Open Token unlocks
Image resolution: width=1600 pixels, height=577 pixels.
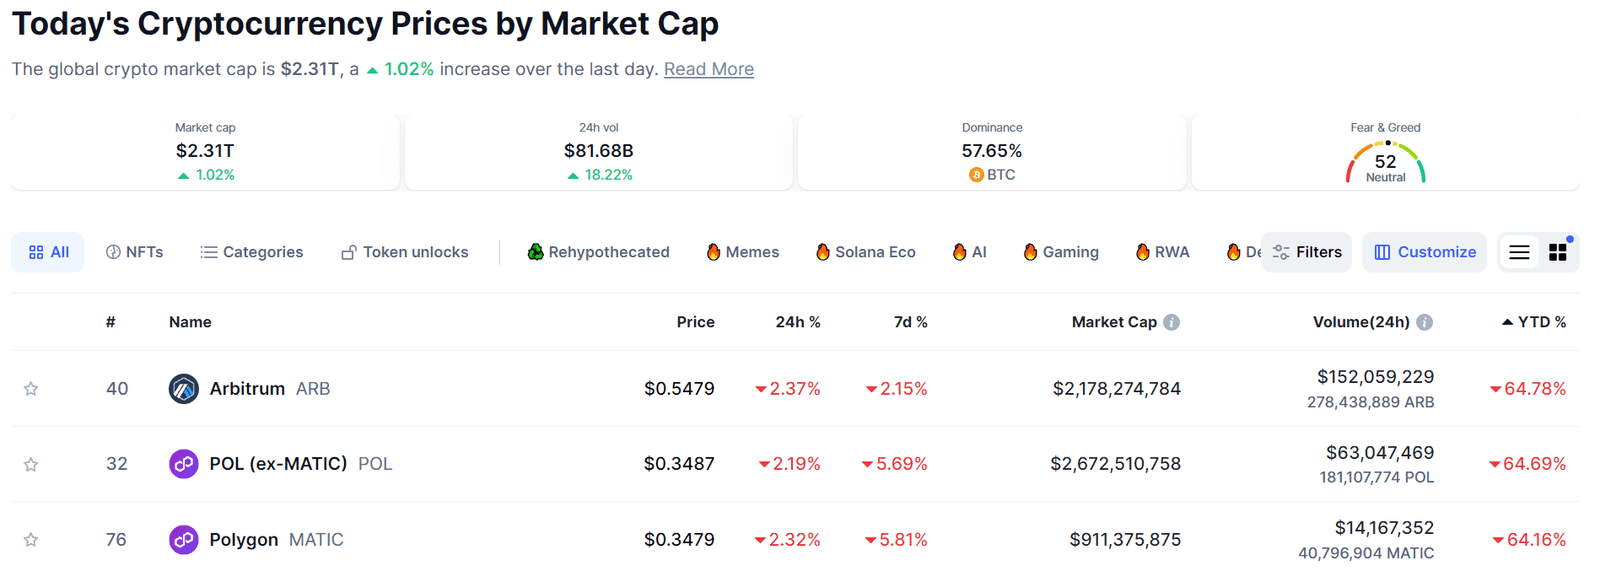349,252
